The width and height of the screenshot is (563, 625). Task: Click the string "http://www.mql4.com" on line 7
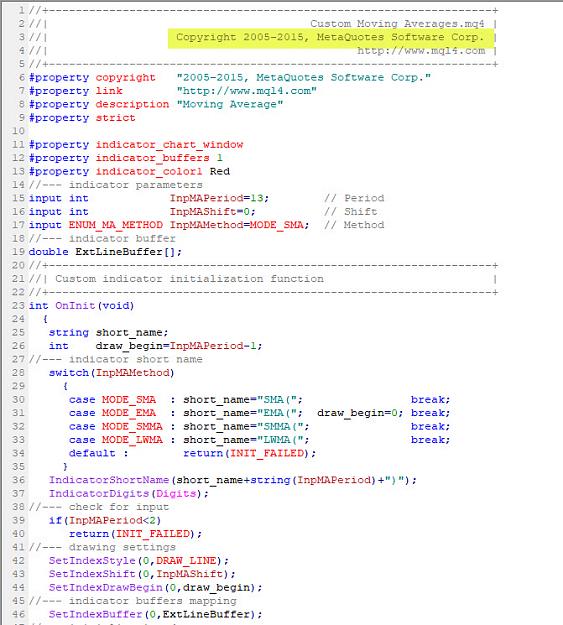click(x=247, y=91)
